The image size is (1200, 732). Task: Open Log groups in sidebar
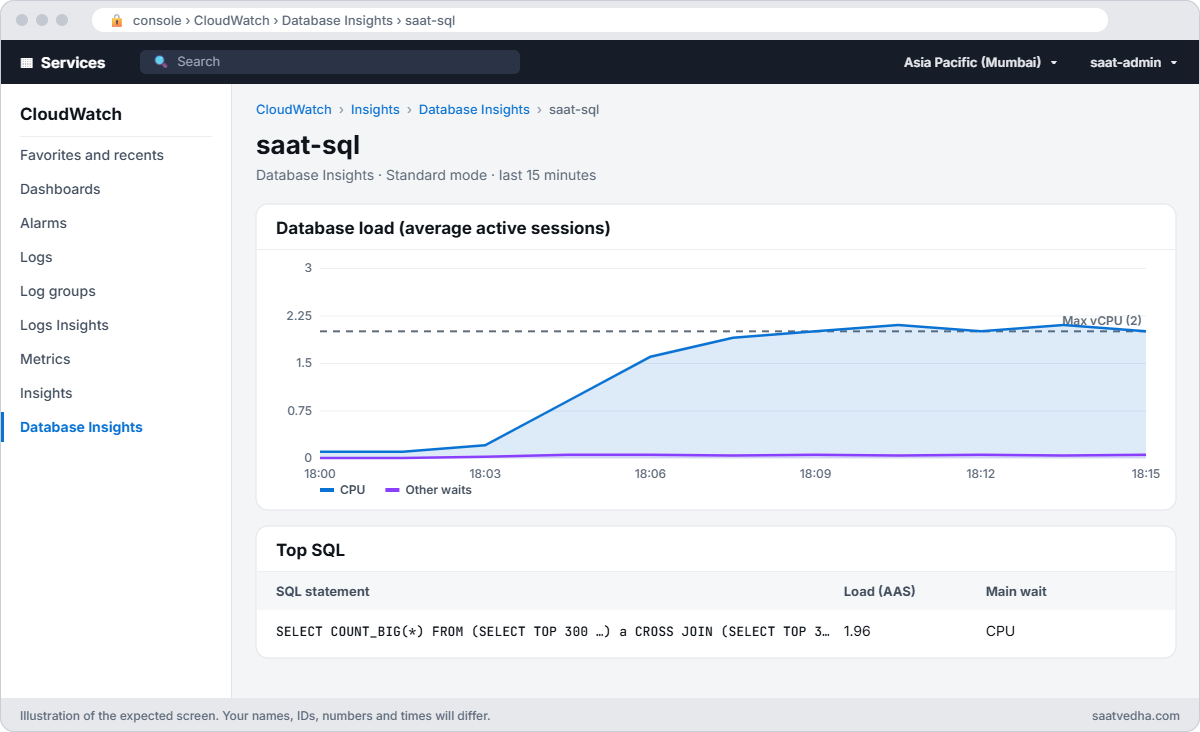click(x=58, y=291)
